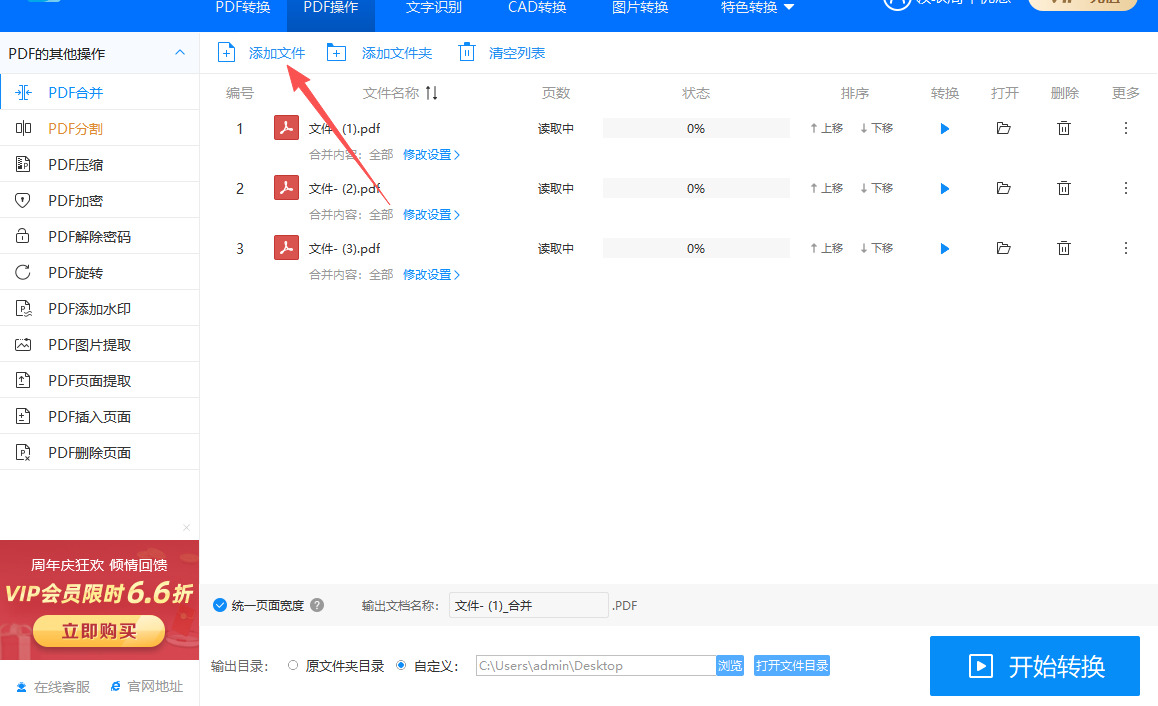Open PDF加密 option
Screen dimensions: 1158x706
pyautogui.click(x=100, y=200)
